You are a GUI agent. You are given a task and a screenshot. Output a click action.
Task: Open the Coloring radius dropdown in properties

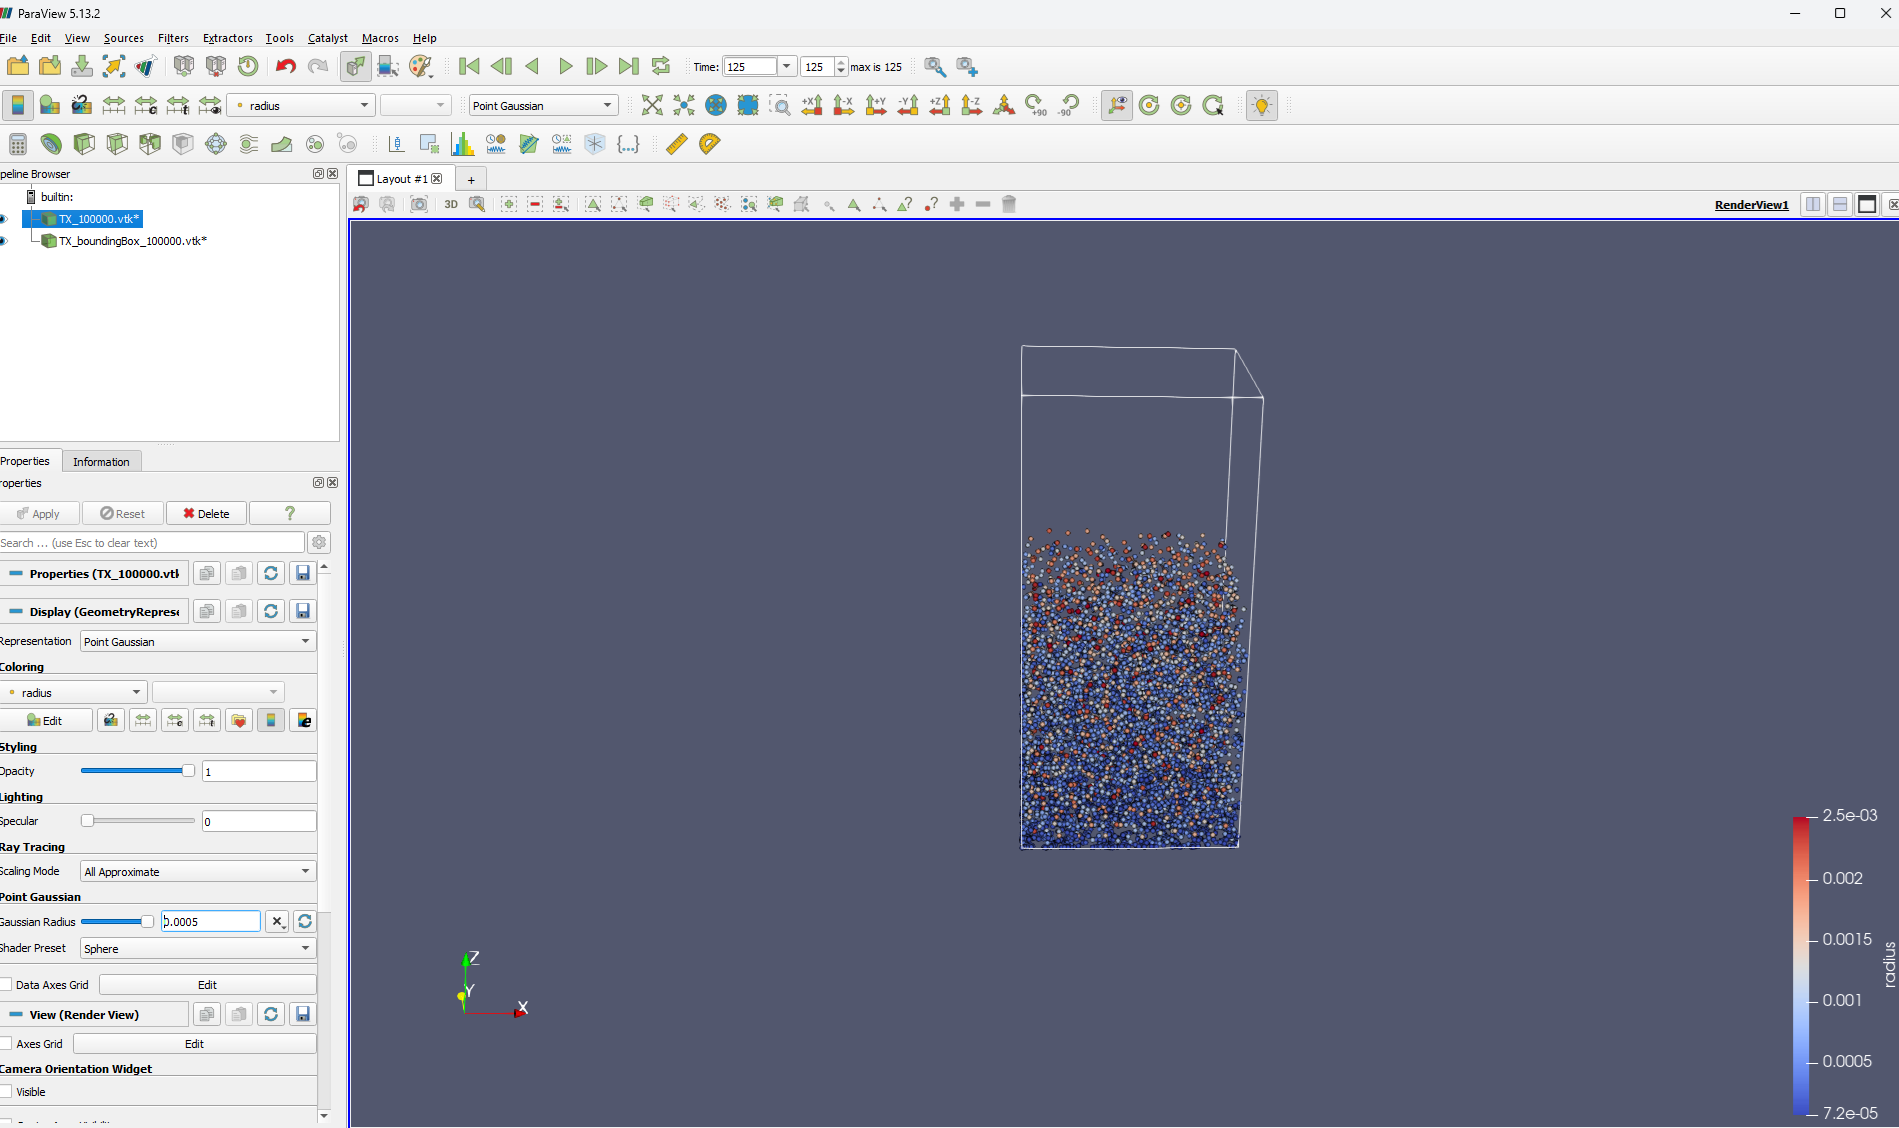(74, 692)
